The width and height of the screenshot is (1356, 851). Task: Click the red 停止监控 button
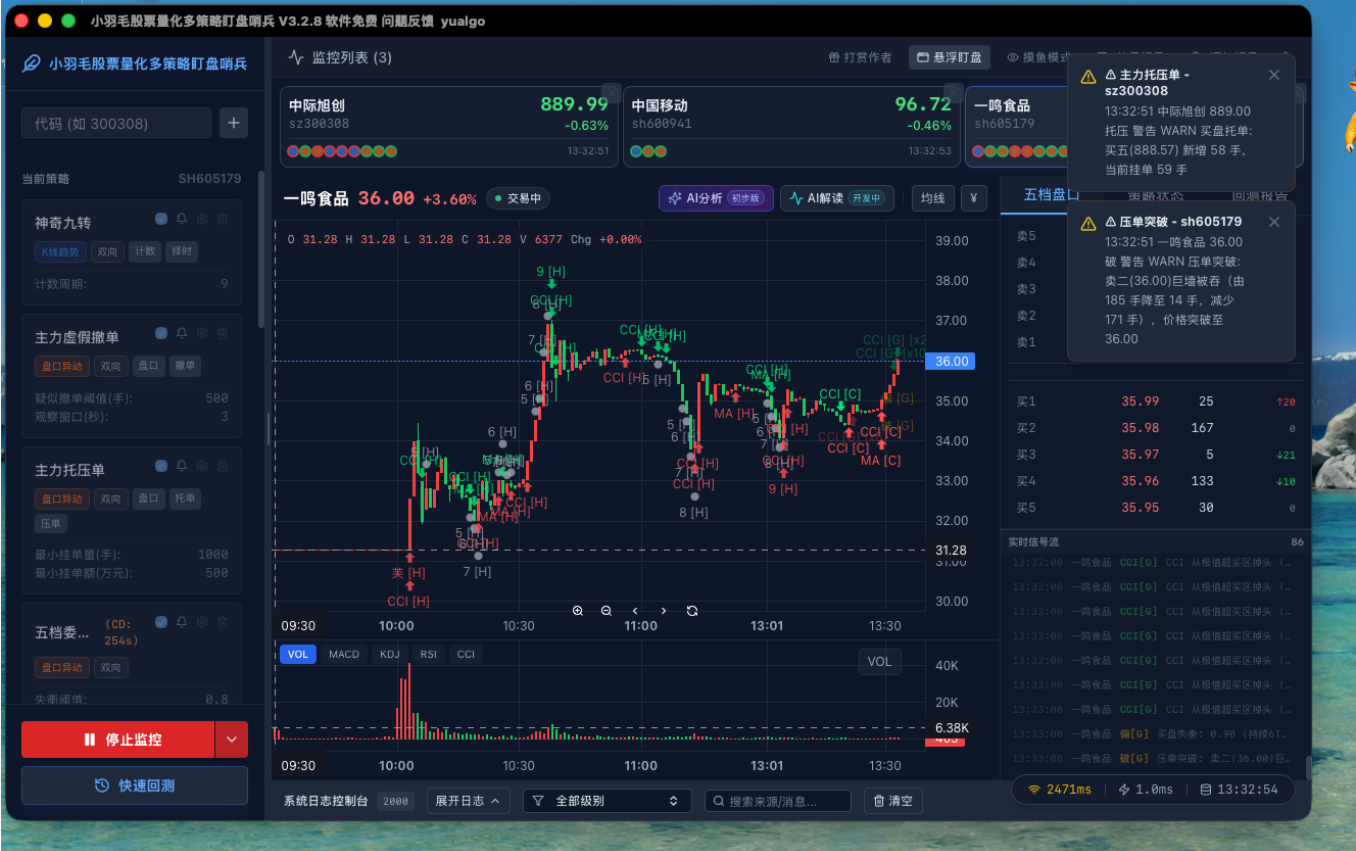[x=118, y=740]
